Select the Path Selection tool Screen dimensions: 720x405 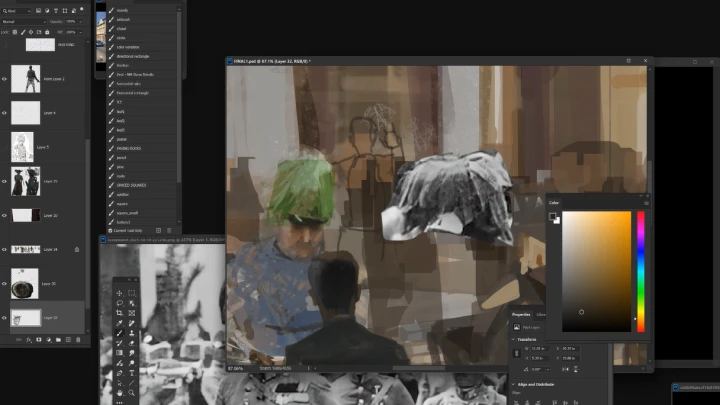pyautogui.click(x=119, y=383)
